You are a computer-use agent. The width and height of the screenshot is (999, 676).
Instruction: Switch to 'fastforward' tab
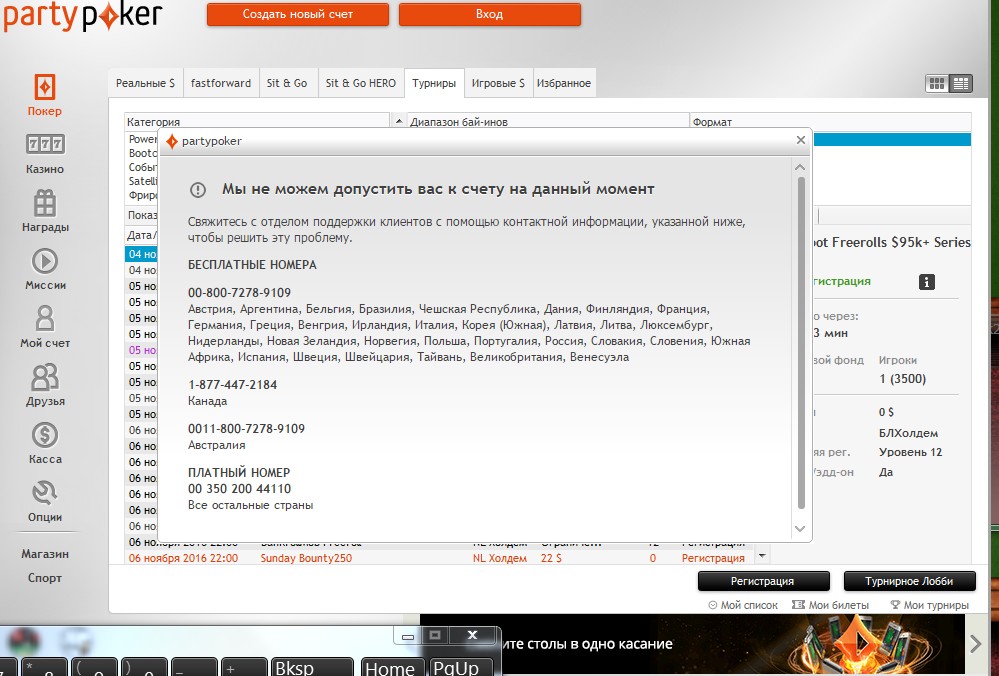coord(221,83)
